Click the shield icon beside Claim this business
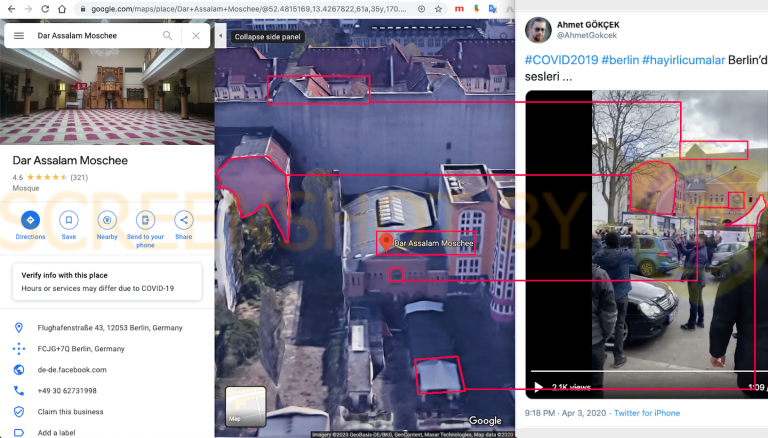Screen dimensions: 768x438 [x=19, y=412]
